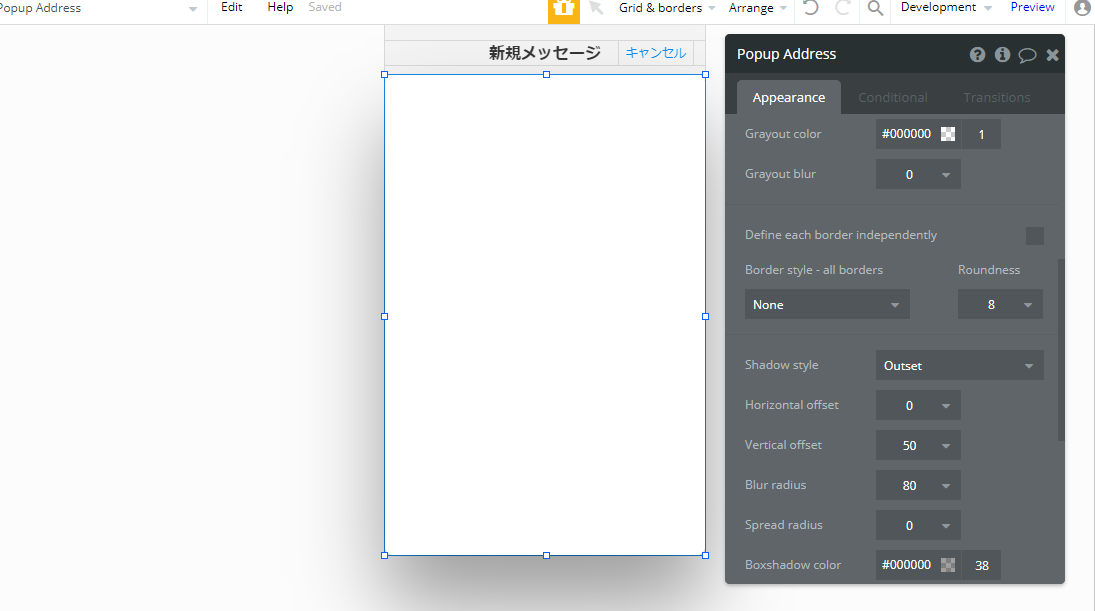Click the 新規メッセージ title text
This screenshot has height=611, width=1095.
click(x=545, y=53)
